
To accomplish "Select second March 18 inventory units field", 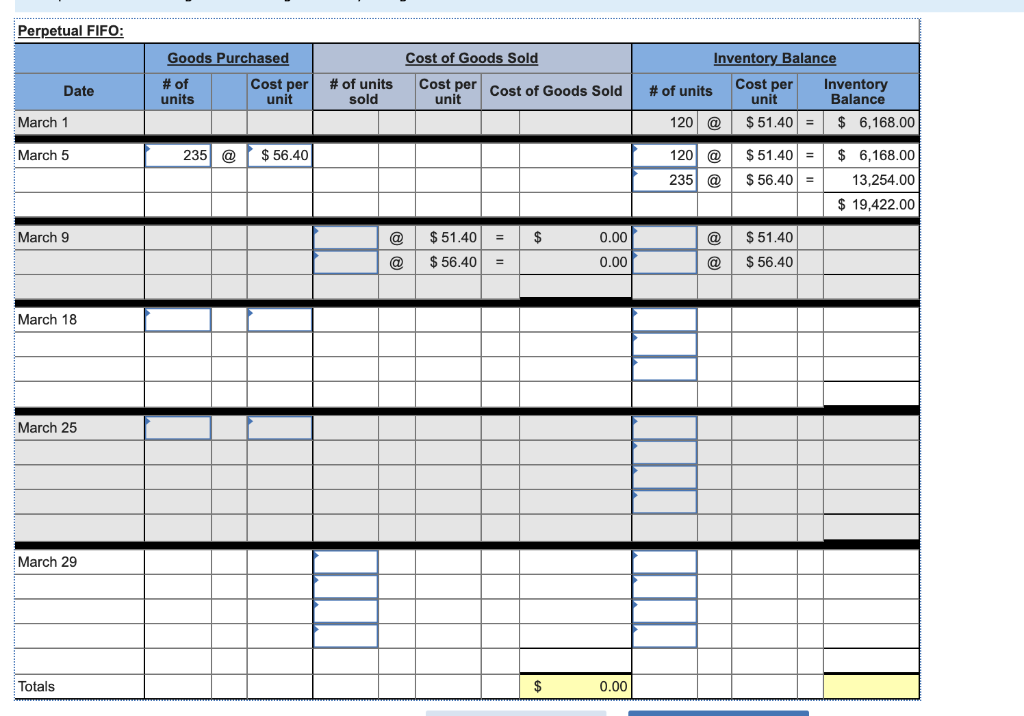I will click(x=664, y=344).
